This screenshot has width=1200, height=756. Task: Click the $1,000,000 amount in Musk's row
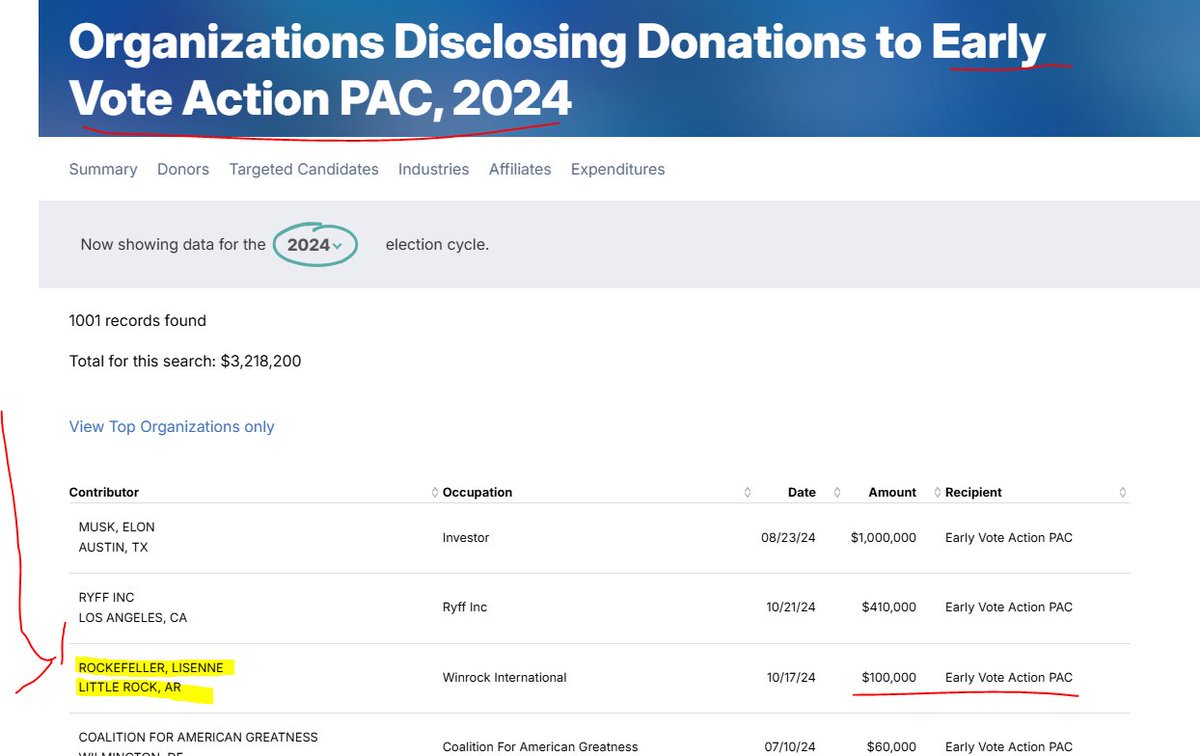pos(883,537)
